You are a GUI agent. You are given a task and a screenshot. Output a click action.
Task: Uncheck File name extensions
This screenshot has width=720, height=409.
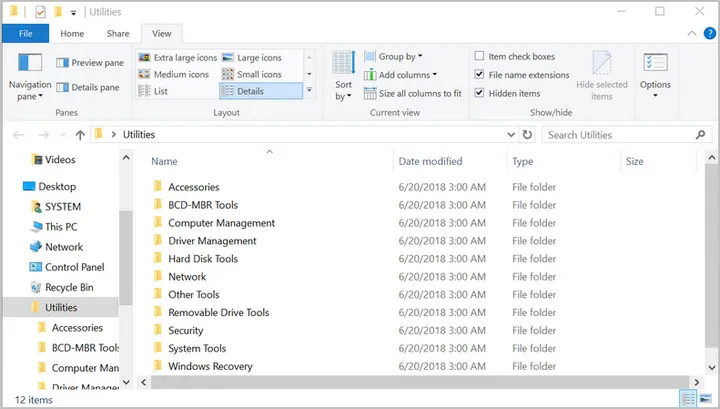click(x=480, y=75)
